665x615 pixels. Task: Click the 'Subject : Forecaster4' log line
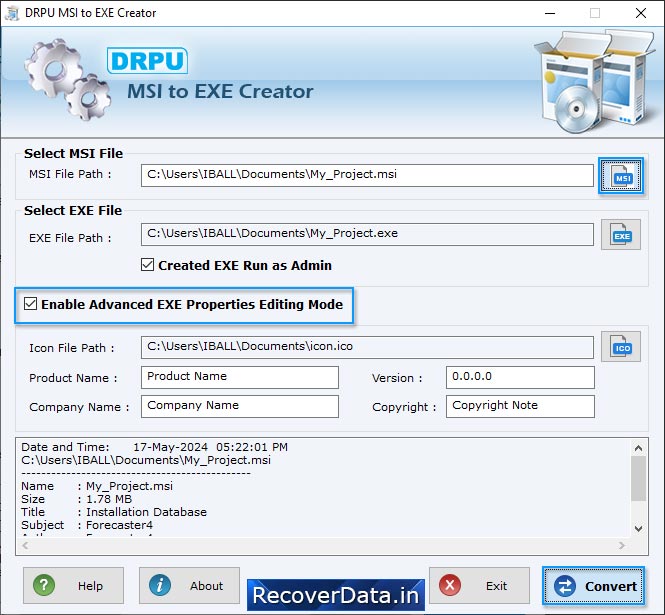87,525
